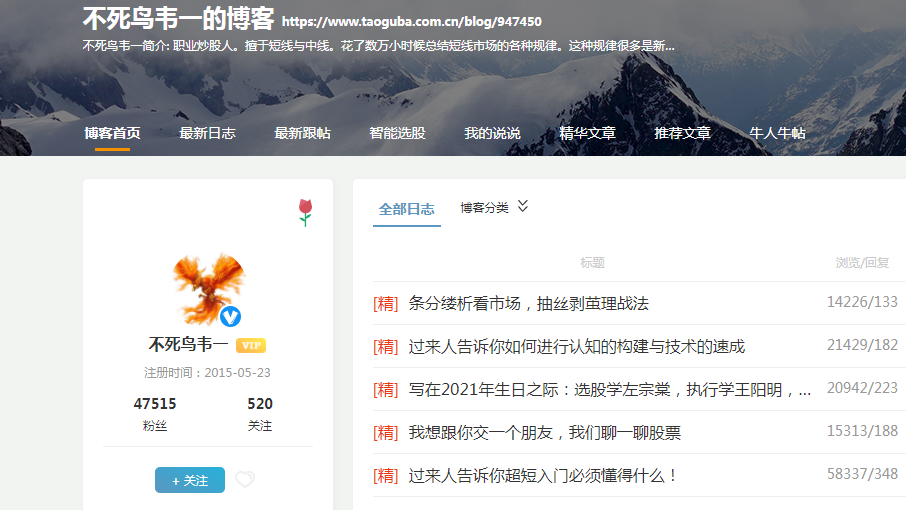Click the view count 14226/133
Image resolution: width=906 pixels, height=510 pixels.
[x=862, y=302]
